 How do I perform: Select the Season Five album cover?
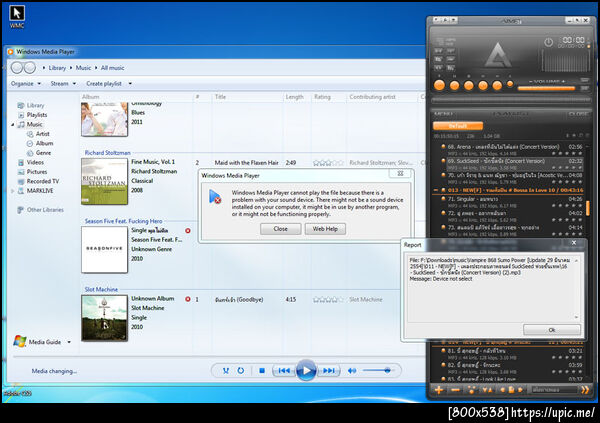[x=104, y=250]
